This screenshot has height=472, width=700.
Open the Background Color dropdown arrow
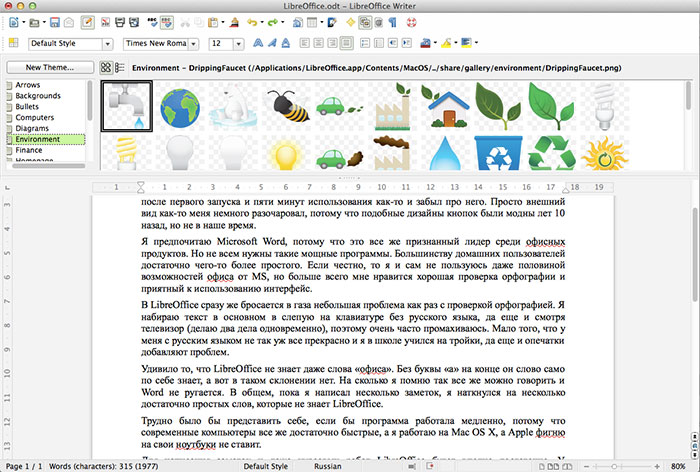coord(476,43)
